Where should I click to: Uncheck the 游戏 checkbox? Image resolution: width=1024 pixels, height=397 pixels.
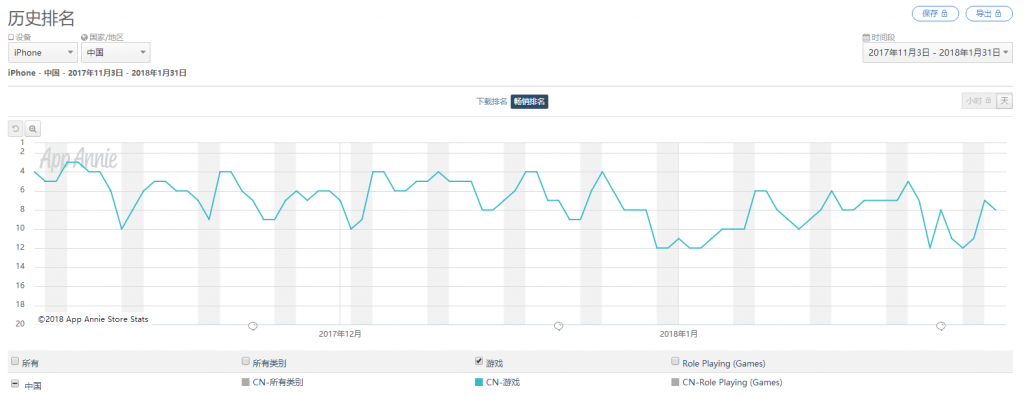coord(479,360)
